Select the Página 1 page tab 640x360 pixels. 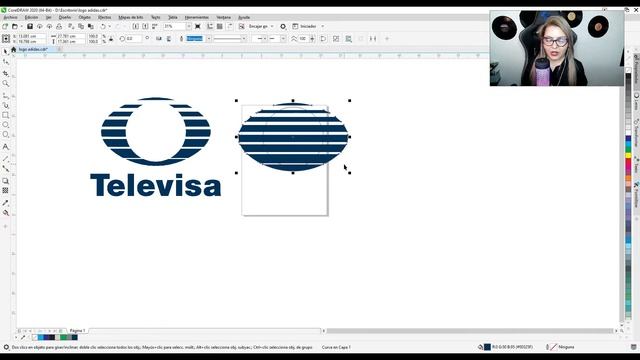tap(77, 331)
